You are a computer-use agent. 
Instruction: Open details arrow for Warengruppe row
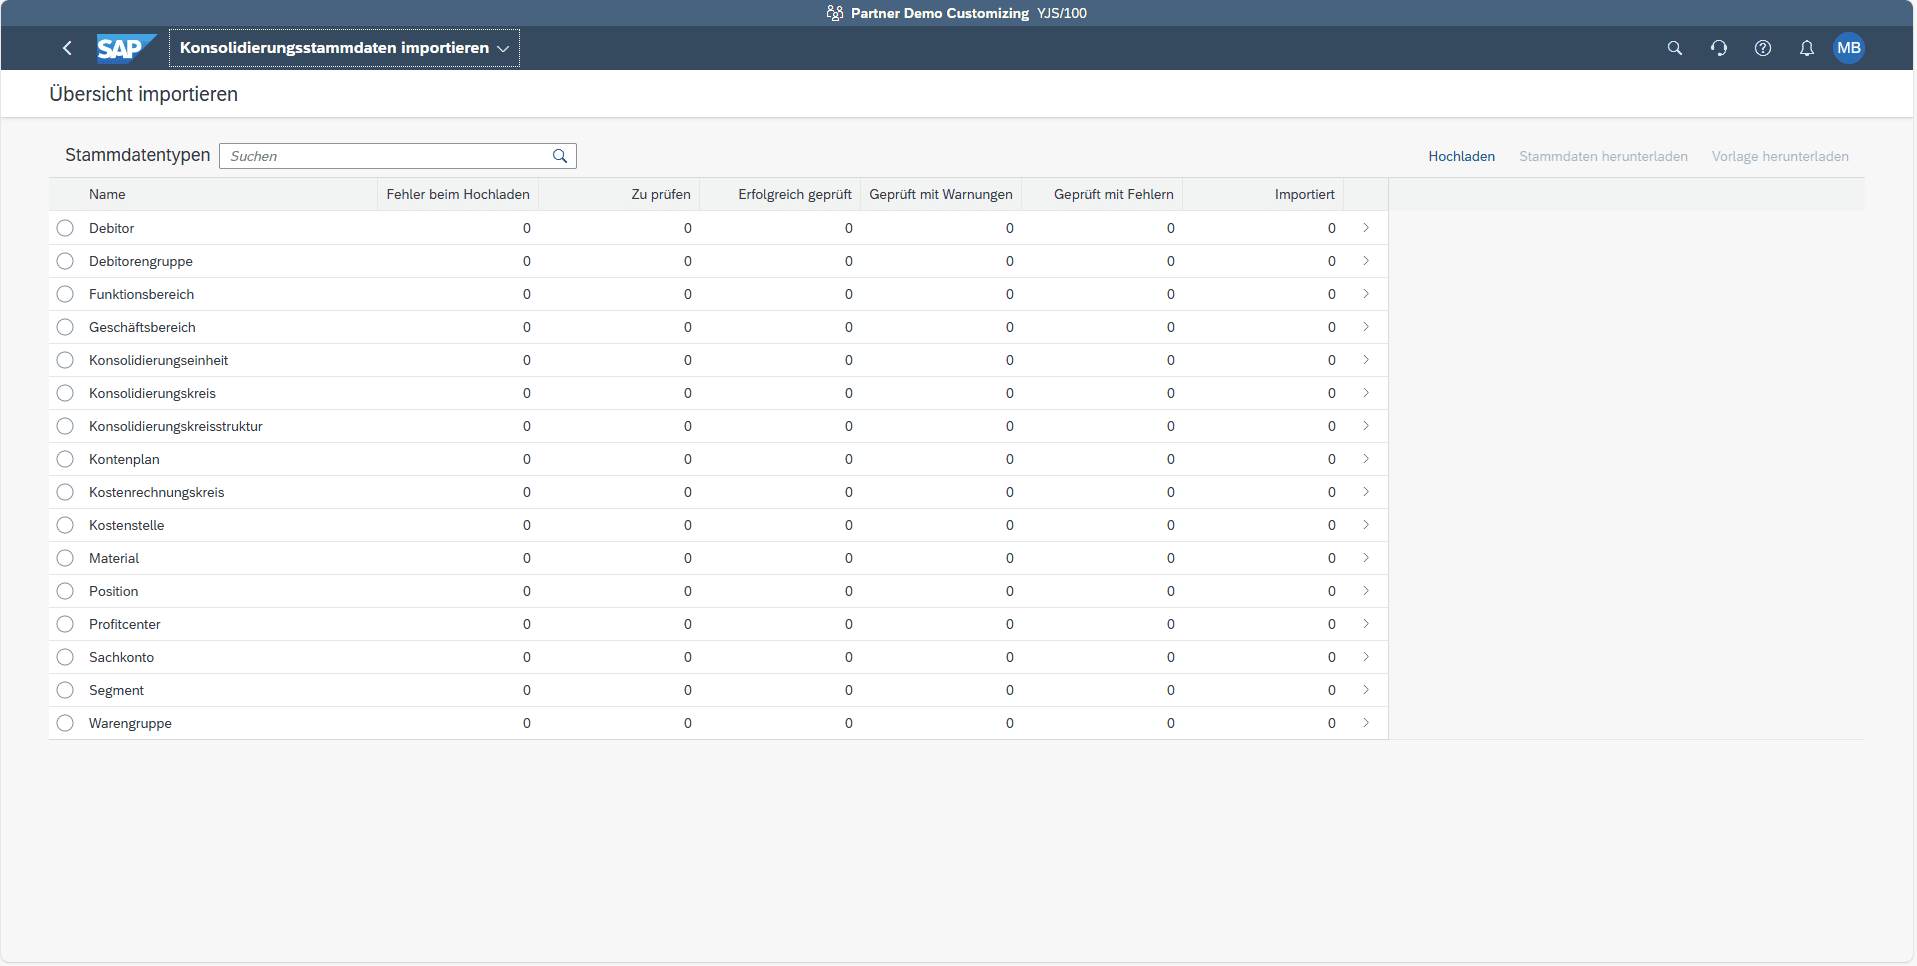[x=1365, y=723]
